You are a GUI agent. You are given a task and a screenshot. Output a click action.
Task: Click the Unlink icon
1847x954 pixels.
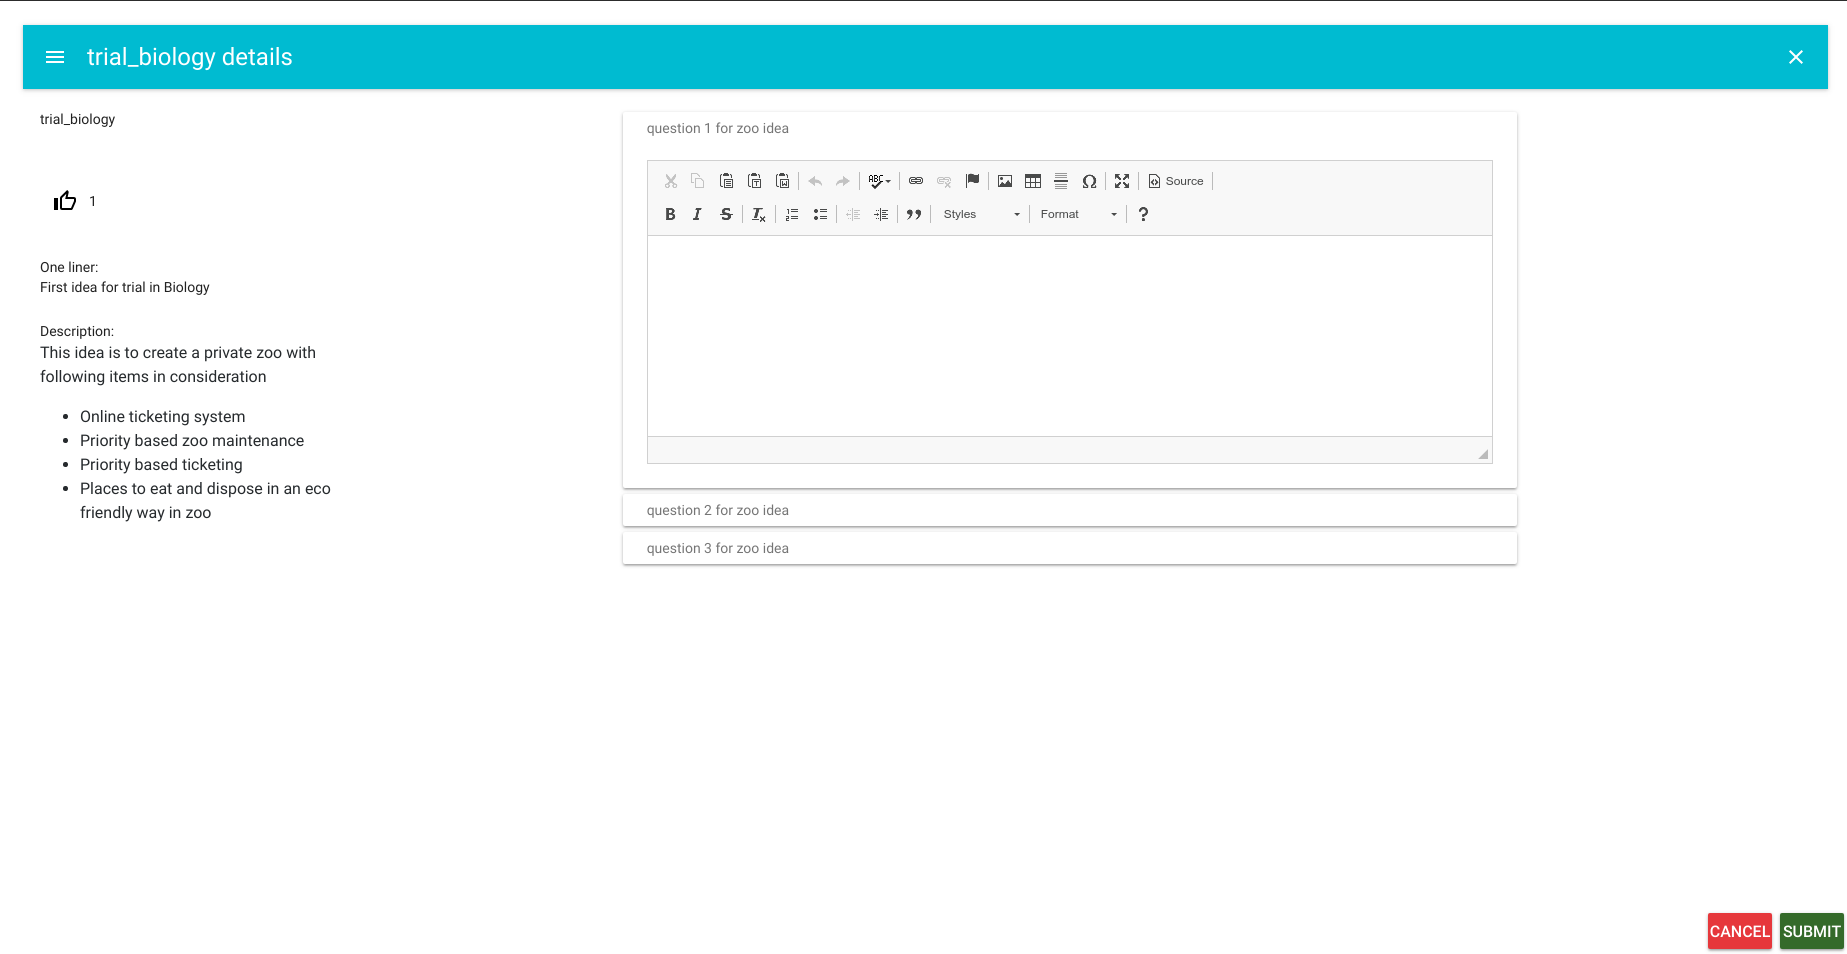(x=944, y=181)
